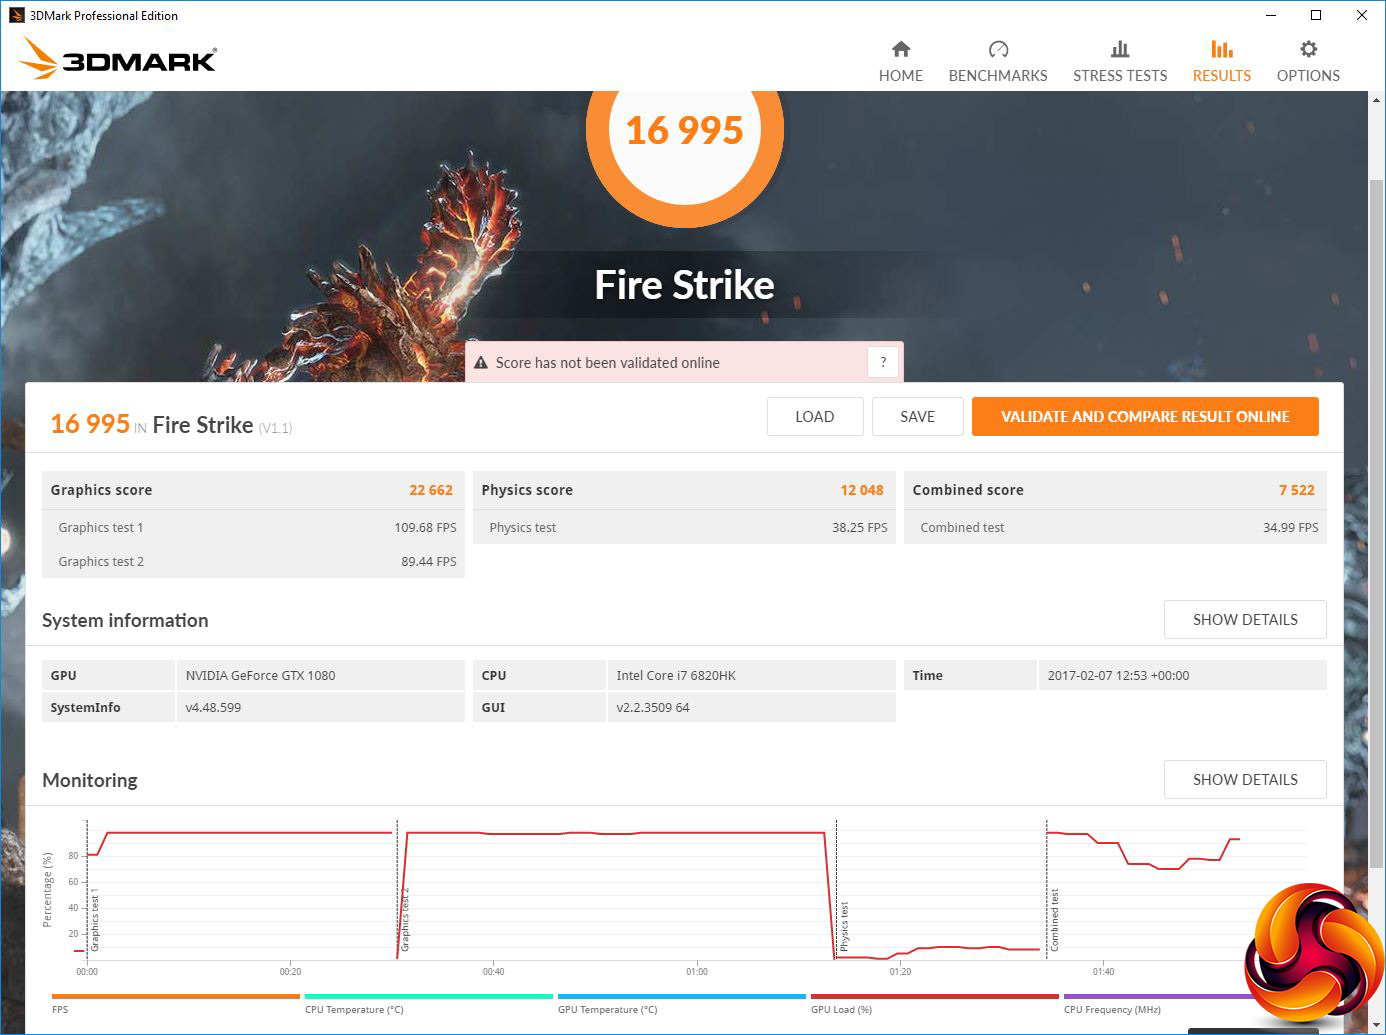Validate and compare result online
Viewport: 1386px width, 1035px height.
pos(1145,417)
